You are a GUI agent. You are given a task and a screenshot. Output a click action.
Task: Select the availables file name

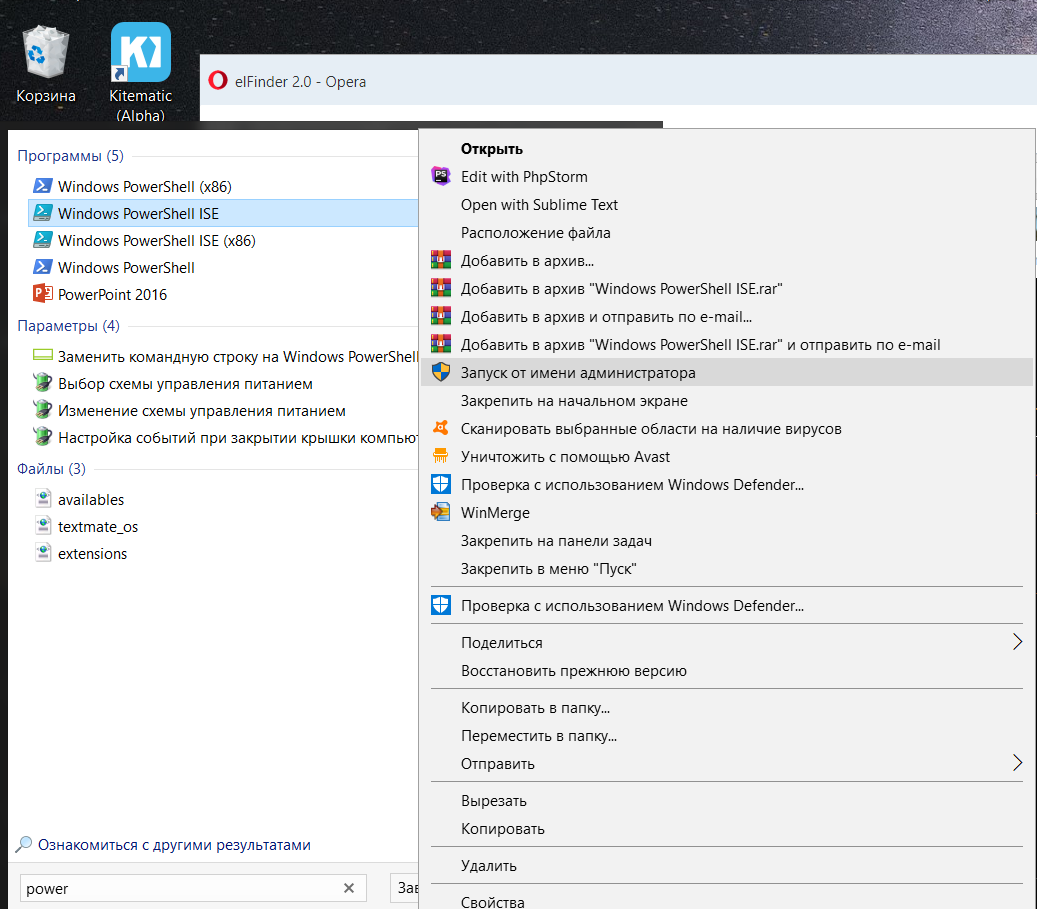coord(91,499)
